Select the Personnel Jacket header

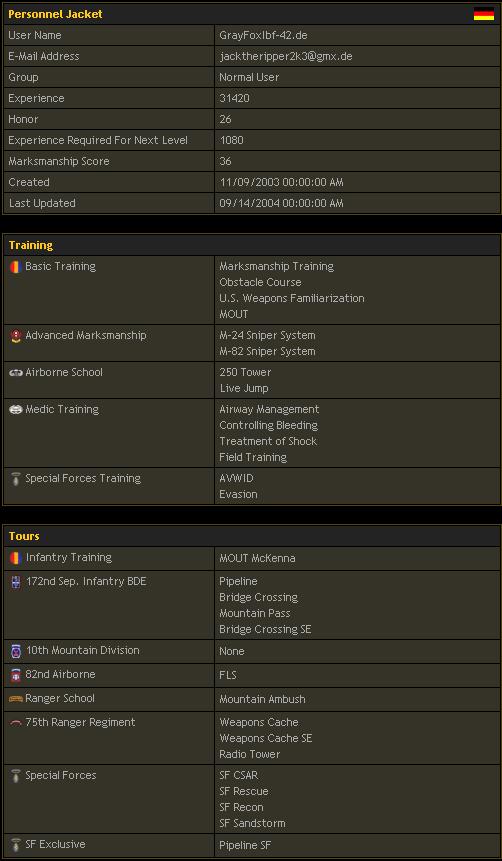coord(55,14)
